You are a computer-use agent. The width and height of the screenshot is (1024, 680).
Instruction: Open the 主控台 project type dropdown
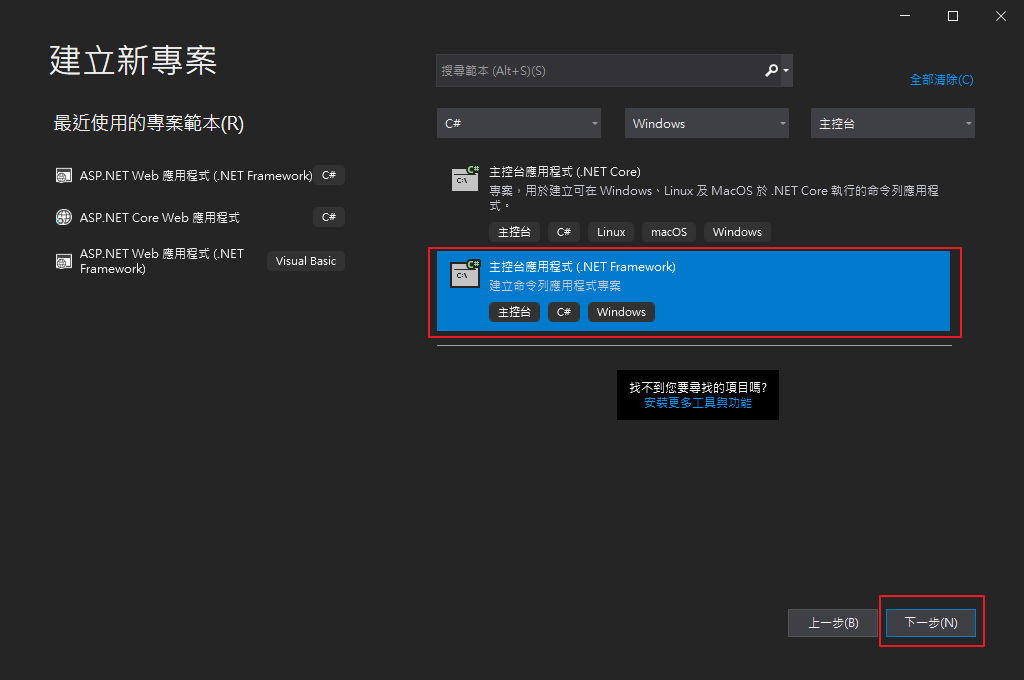point(891,122)
